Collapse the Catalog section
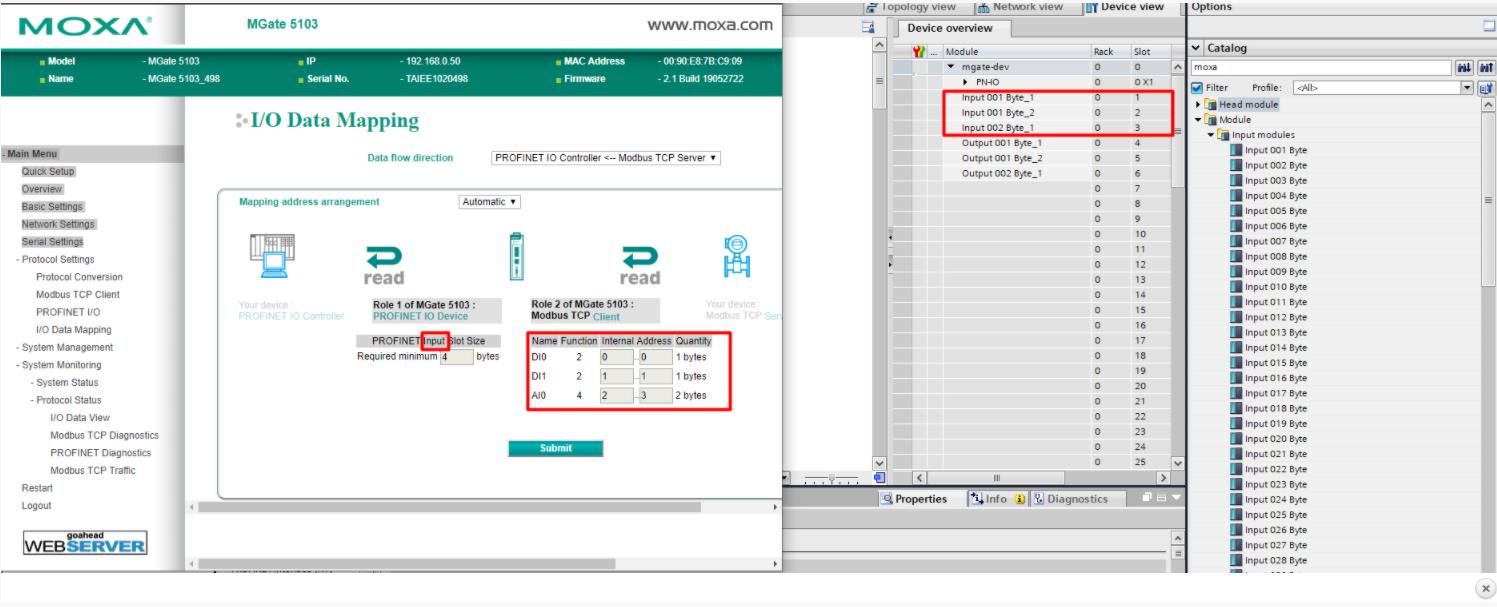The width and height of the screenshot is (1497, 607). [1196, 48]
